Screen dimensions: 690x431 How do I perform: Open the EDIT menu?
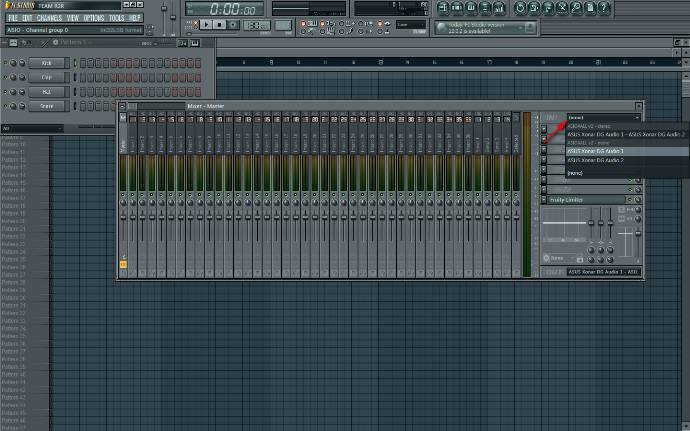(x=27, y=18)
